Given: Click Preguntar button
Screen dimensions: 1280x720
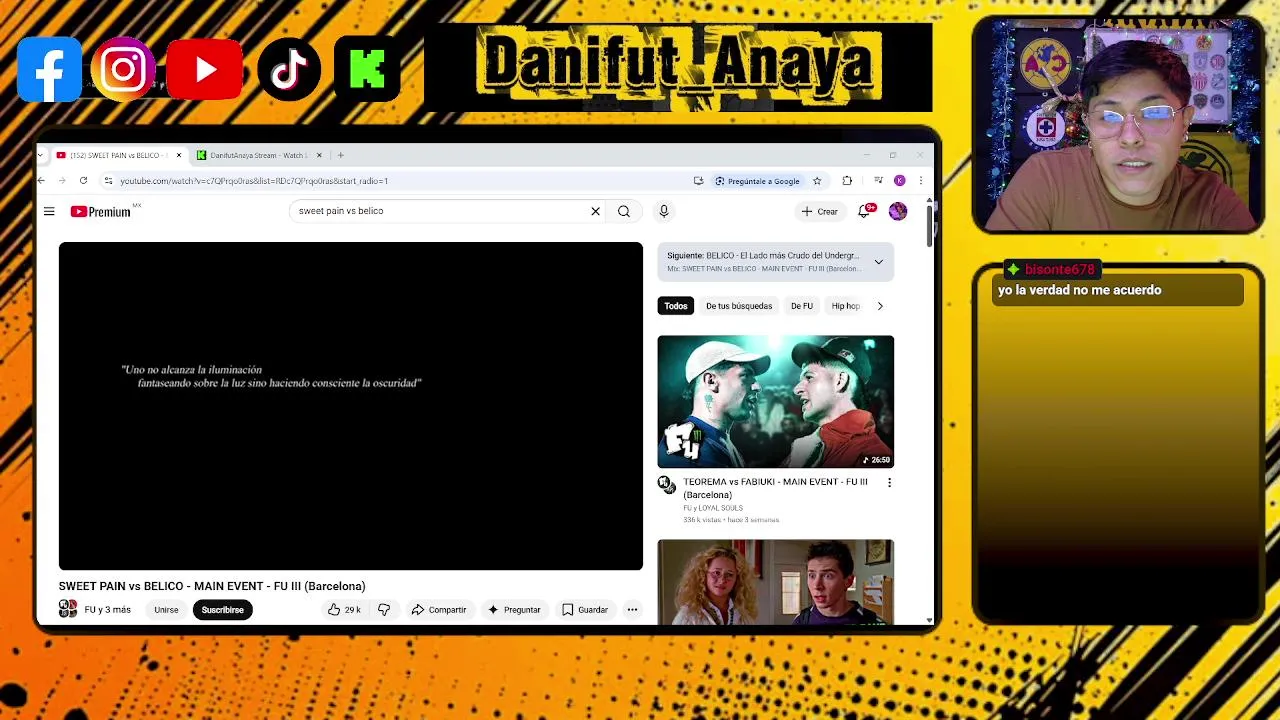Looking at the screenshot, I should click(x=514, y=610).
